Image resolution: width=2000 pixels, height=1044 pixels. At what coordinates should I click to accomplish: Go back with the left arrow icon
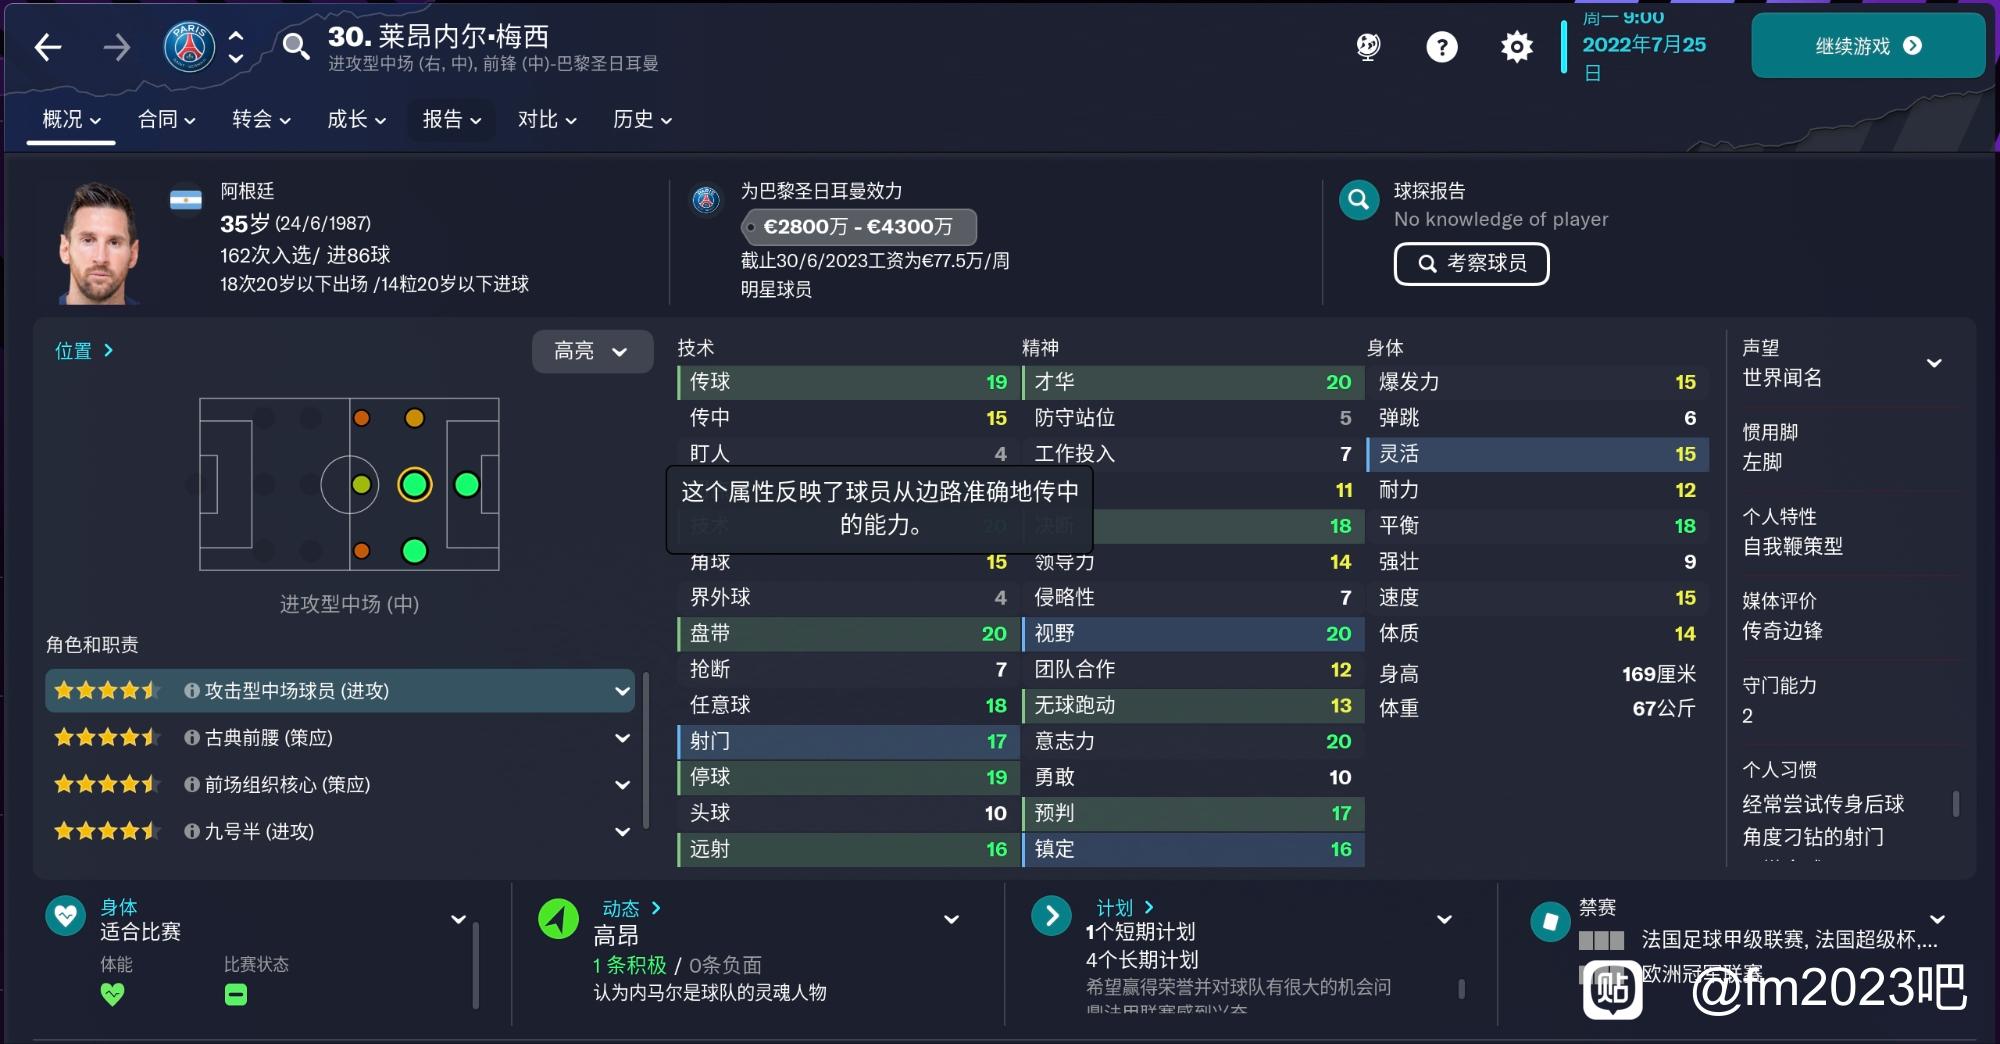click(48, 47)
